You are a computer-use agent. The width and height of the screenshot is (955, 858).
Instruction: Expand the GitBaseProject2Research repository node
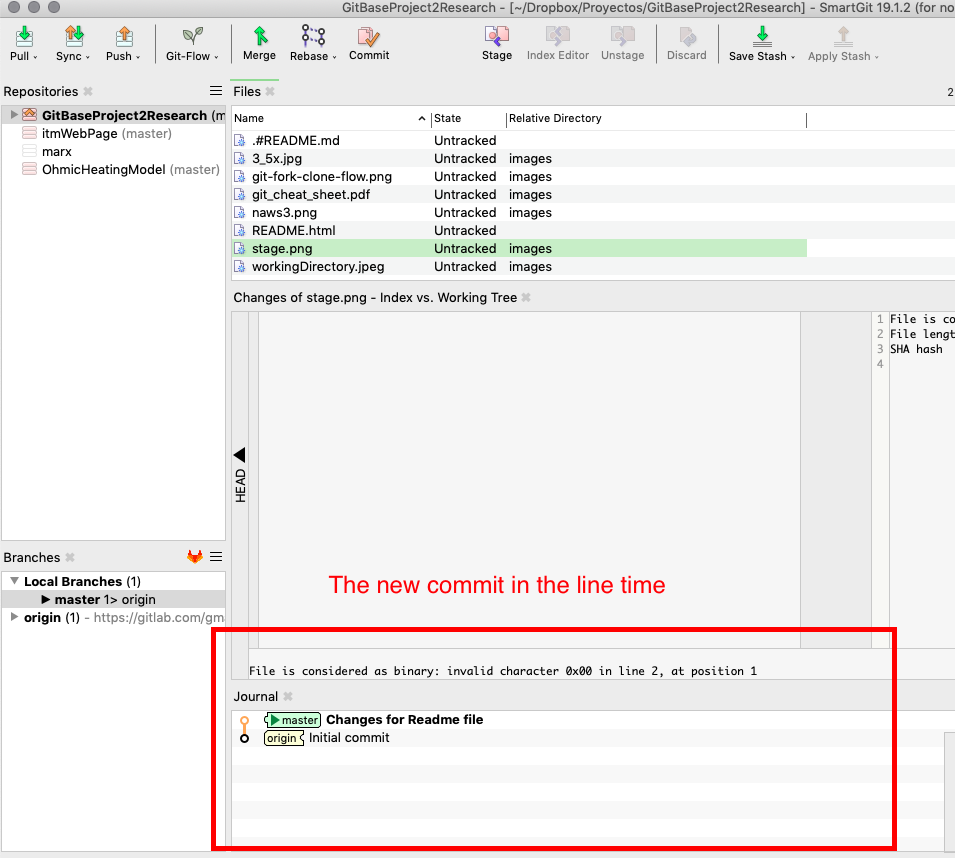(13, 115)
